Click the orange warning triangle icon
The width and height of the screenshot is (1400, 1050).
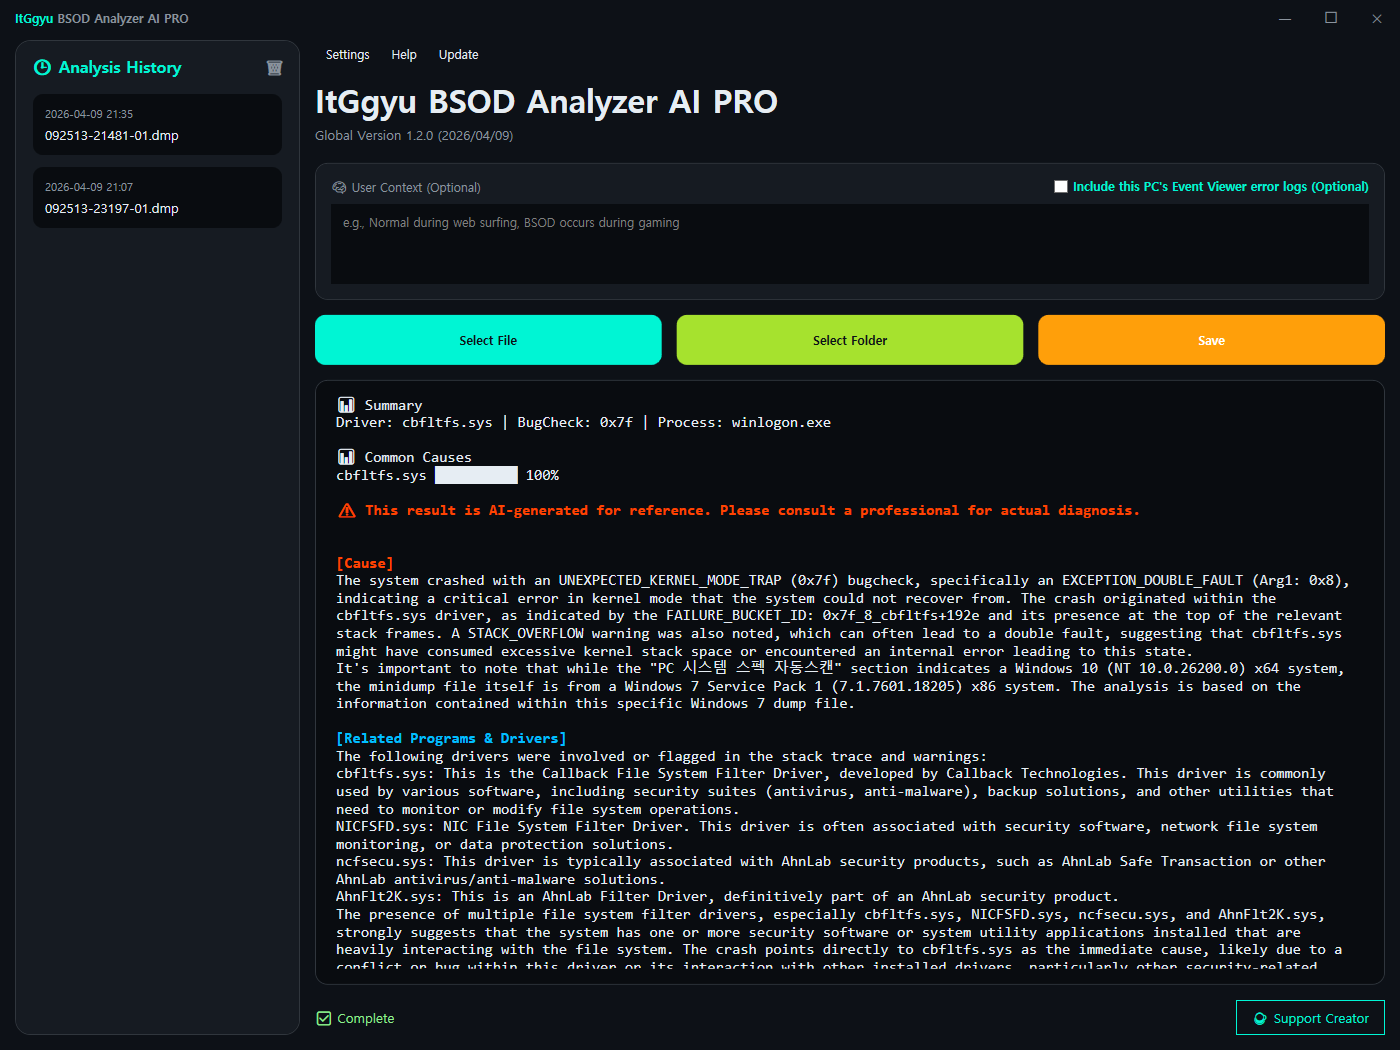pos(346,510)
